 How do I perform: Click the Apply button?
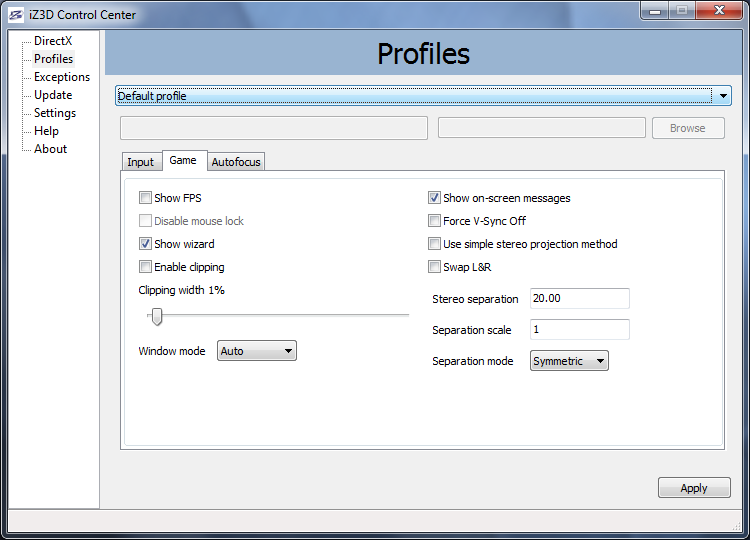694,488
